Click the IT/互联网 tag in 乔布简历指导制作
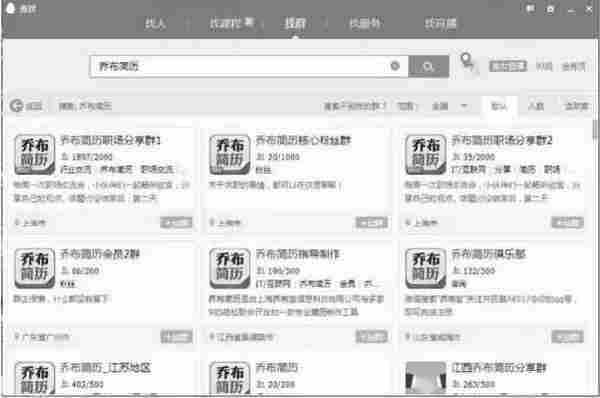Image resolution: width=600 pixels, height=398 pixels. click(x=274, y=284)
